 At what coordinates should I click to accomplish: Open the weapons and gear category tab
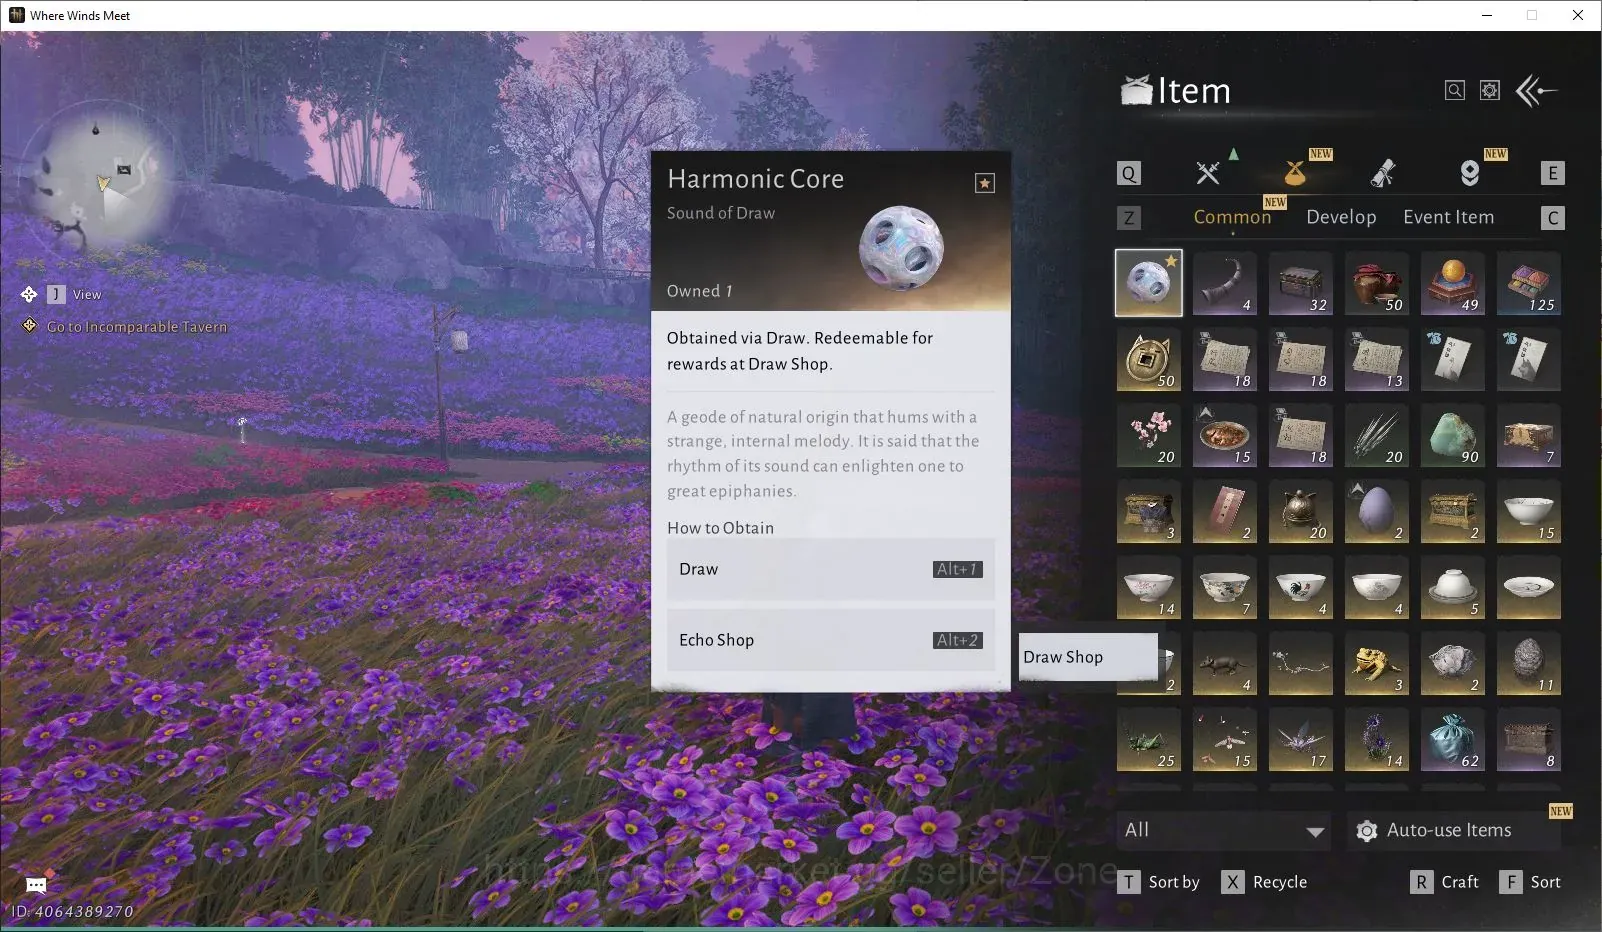pyautogui.click(x=1208, y=173)
